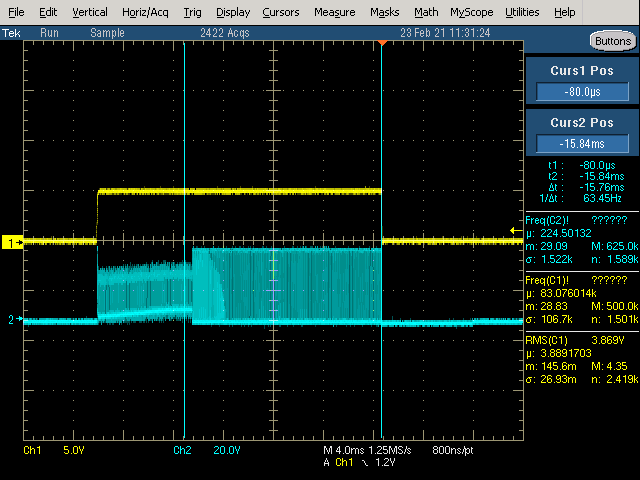Click the 800ns/pt resolution readout
This screenshot has height=480, width=640.
point(453,450)
